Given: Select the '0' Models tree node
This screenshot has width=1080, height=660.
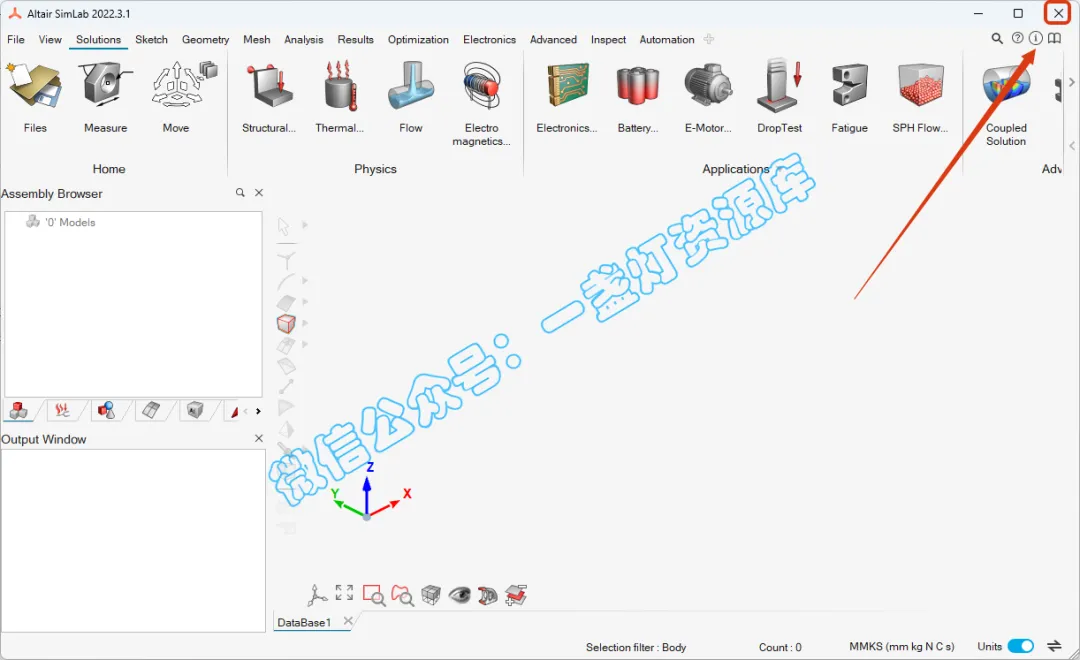Looking at the screenshot, I should (61, 222).
